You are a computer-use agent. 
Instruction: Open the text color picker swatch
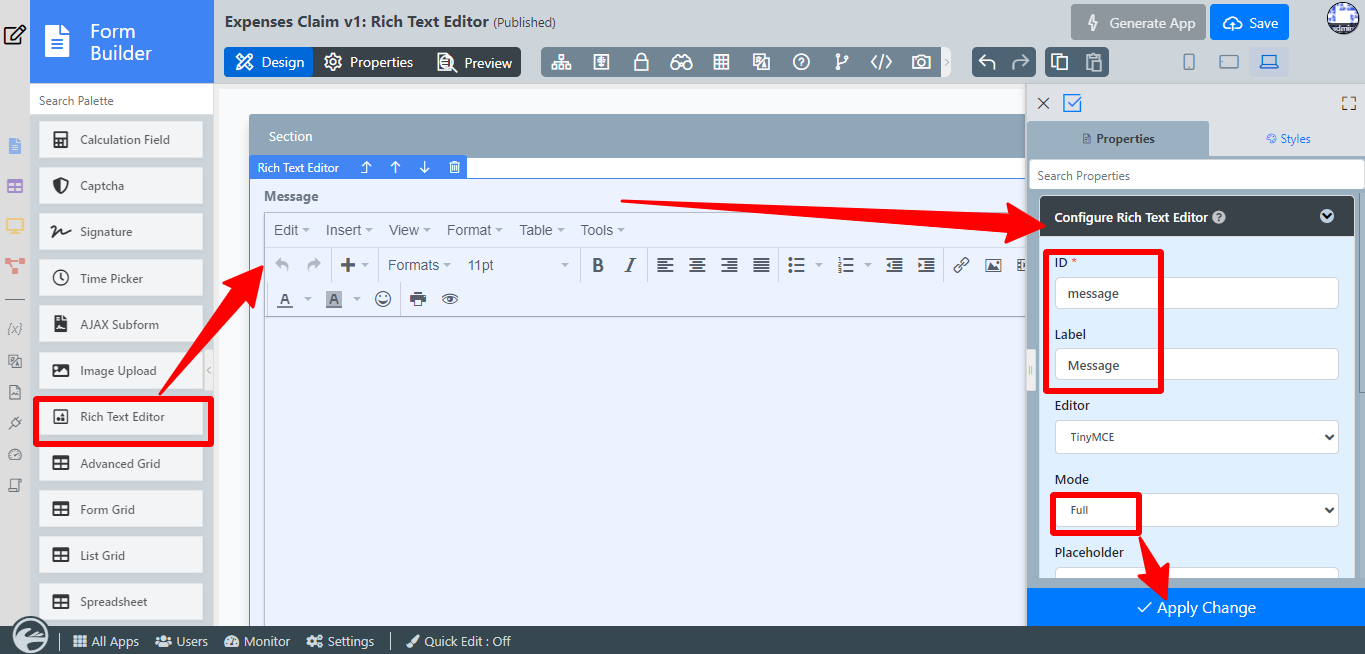(x=286, y=299)
